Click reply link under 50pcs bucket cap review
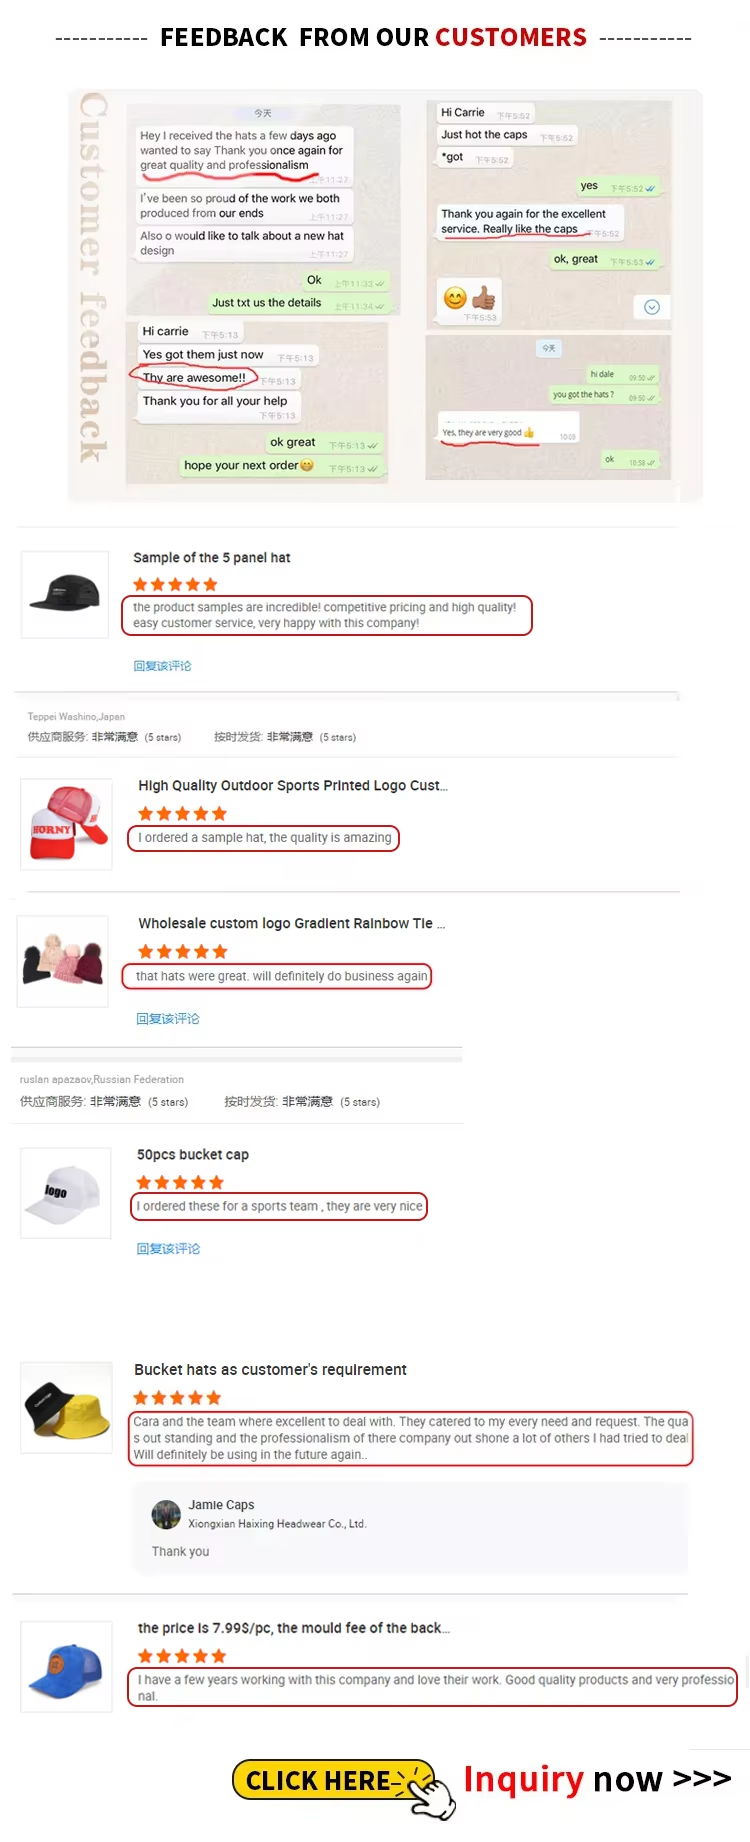Screen dimensions: 750x1842 coord(169,1249)
